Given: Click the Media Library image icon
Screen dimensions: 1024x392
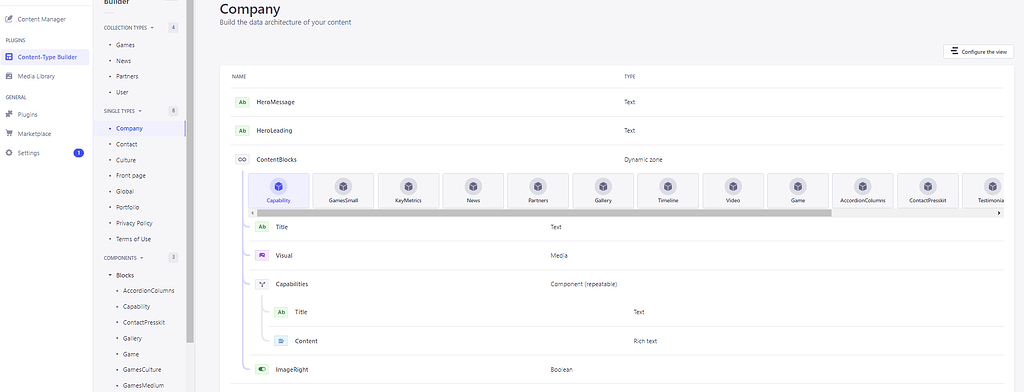Looking at the screenshot, I should coord(9,76).
